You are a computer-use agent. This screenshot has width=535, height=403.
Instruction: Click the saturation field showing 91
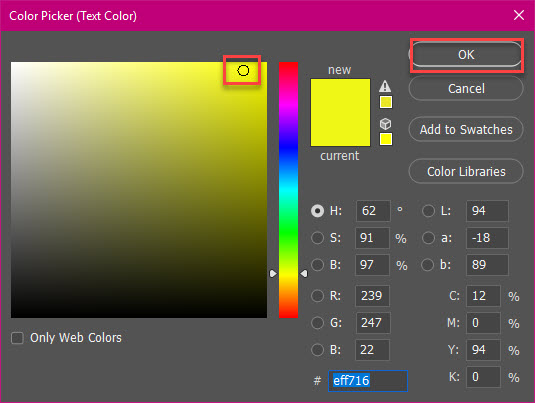tap(372, 238)
